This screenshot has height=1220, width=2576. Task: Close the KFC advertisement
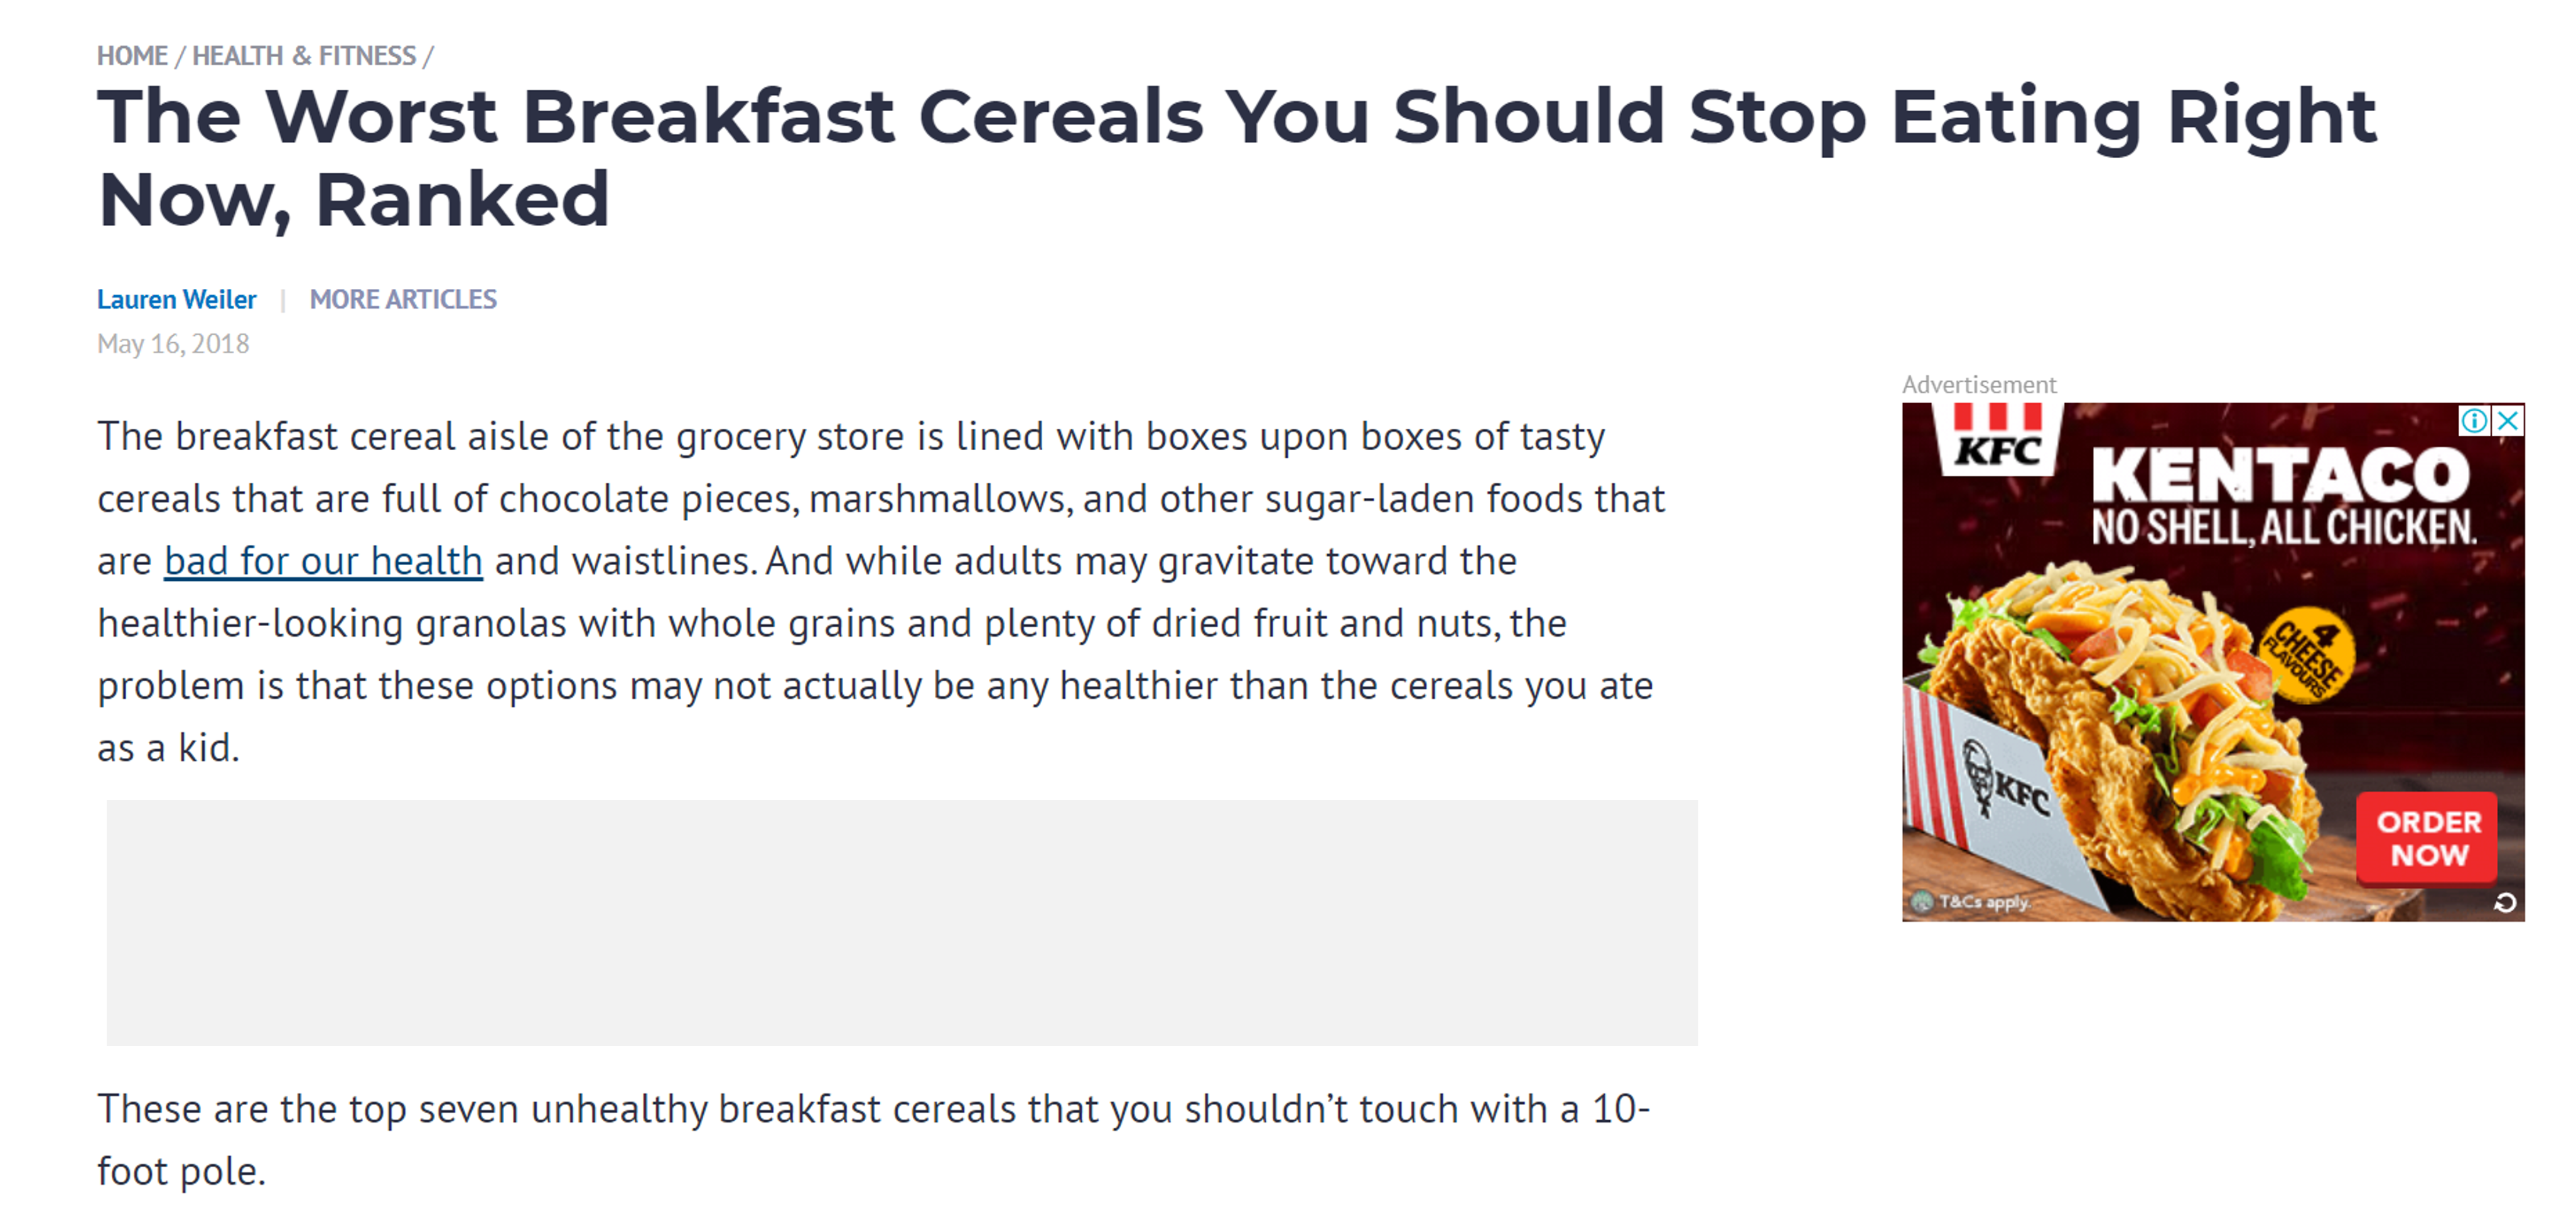tap(2508, 421)
